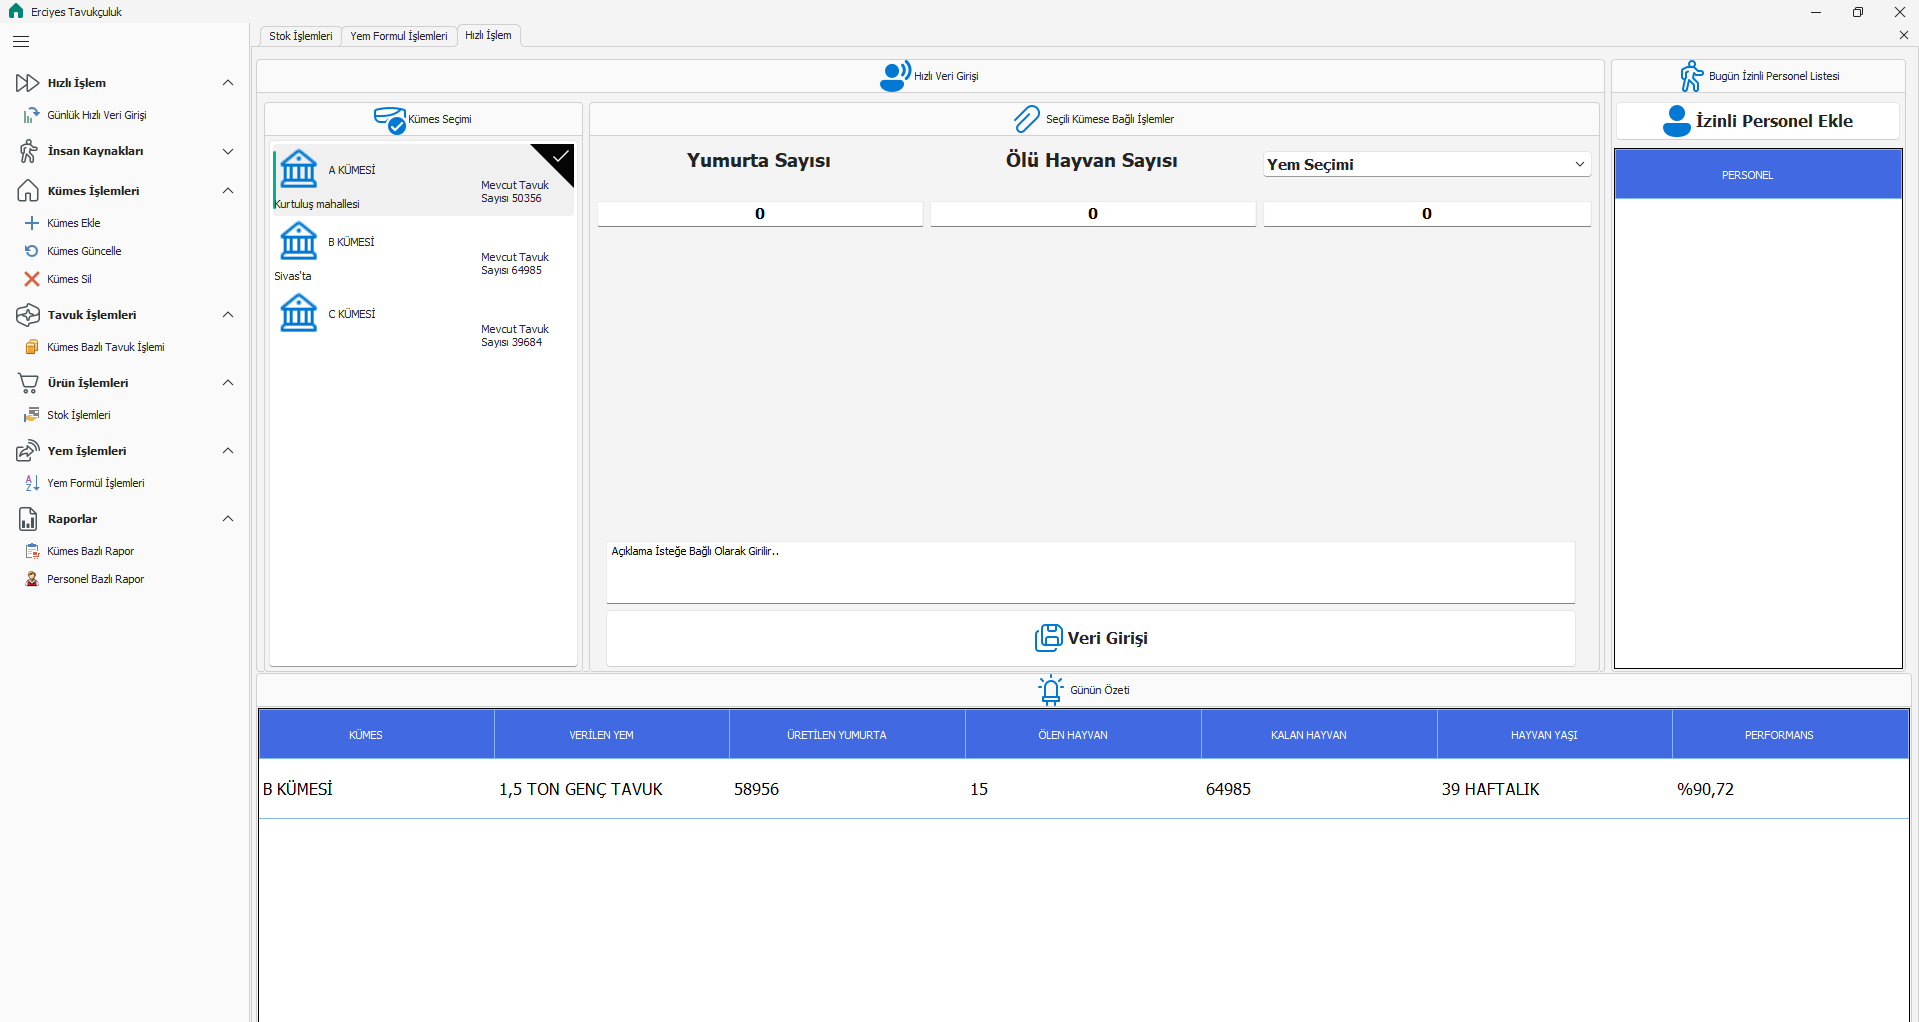Click the Günün Özeti alarm light icon
Image resolution: width=1919 pixels, height=1022 pixels.
coord(1051,690)
